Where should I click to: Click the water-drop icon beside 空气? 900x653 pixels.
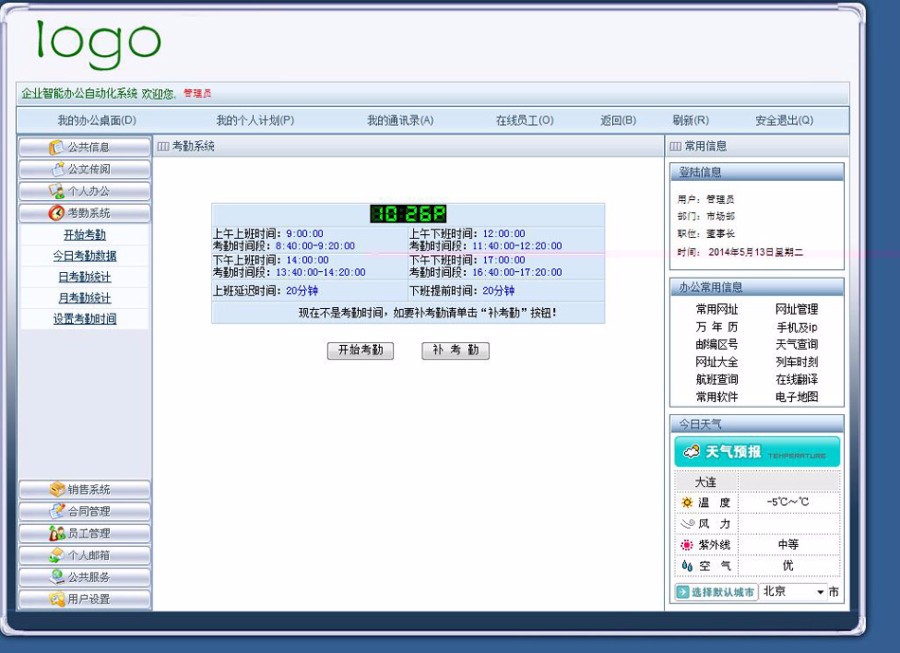(687, 566)
